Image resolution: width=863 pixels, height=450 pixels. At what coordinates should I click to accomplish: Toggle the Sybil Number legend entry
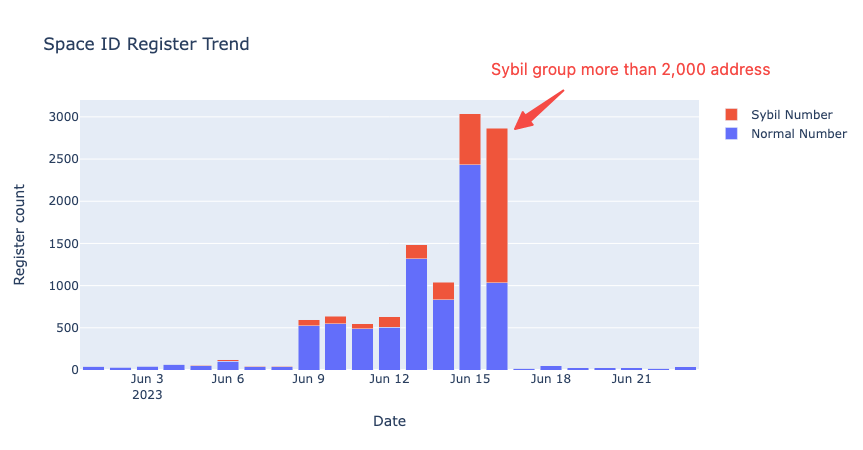pos(785,114)
